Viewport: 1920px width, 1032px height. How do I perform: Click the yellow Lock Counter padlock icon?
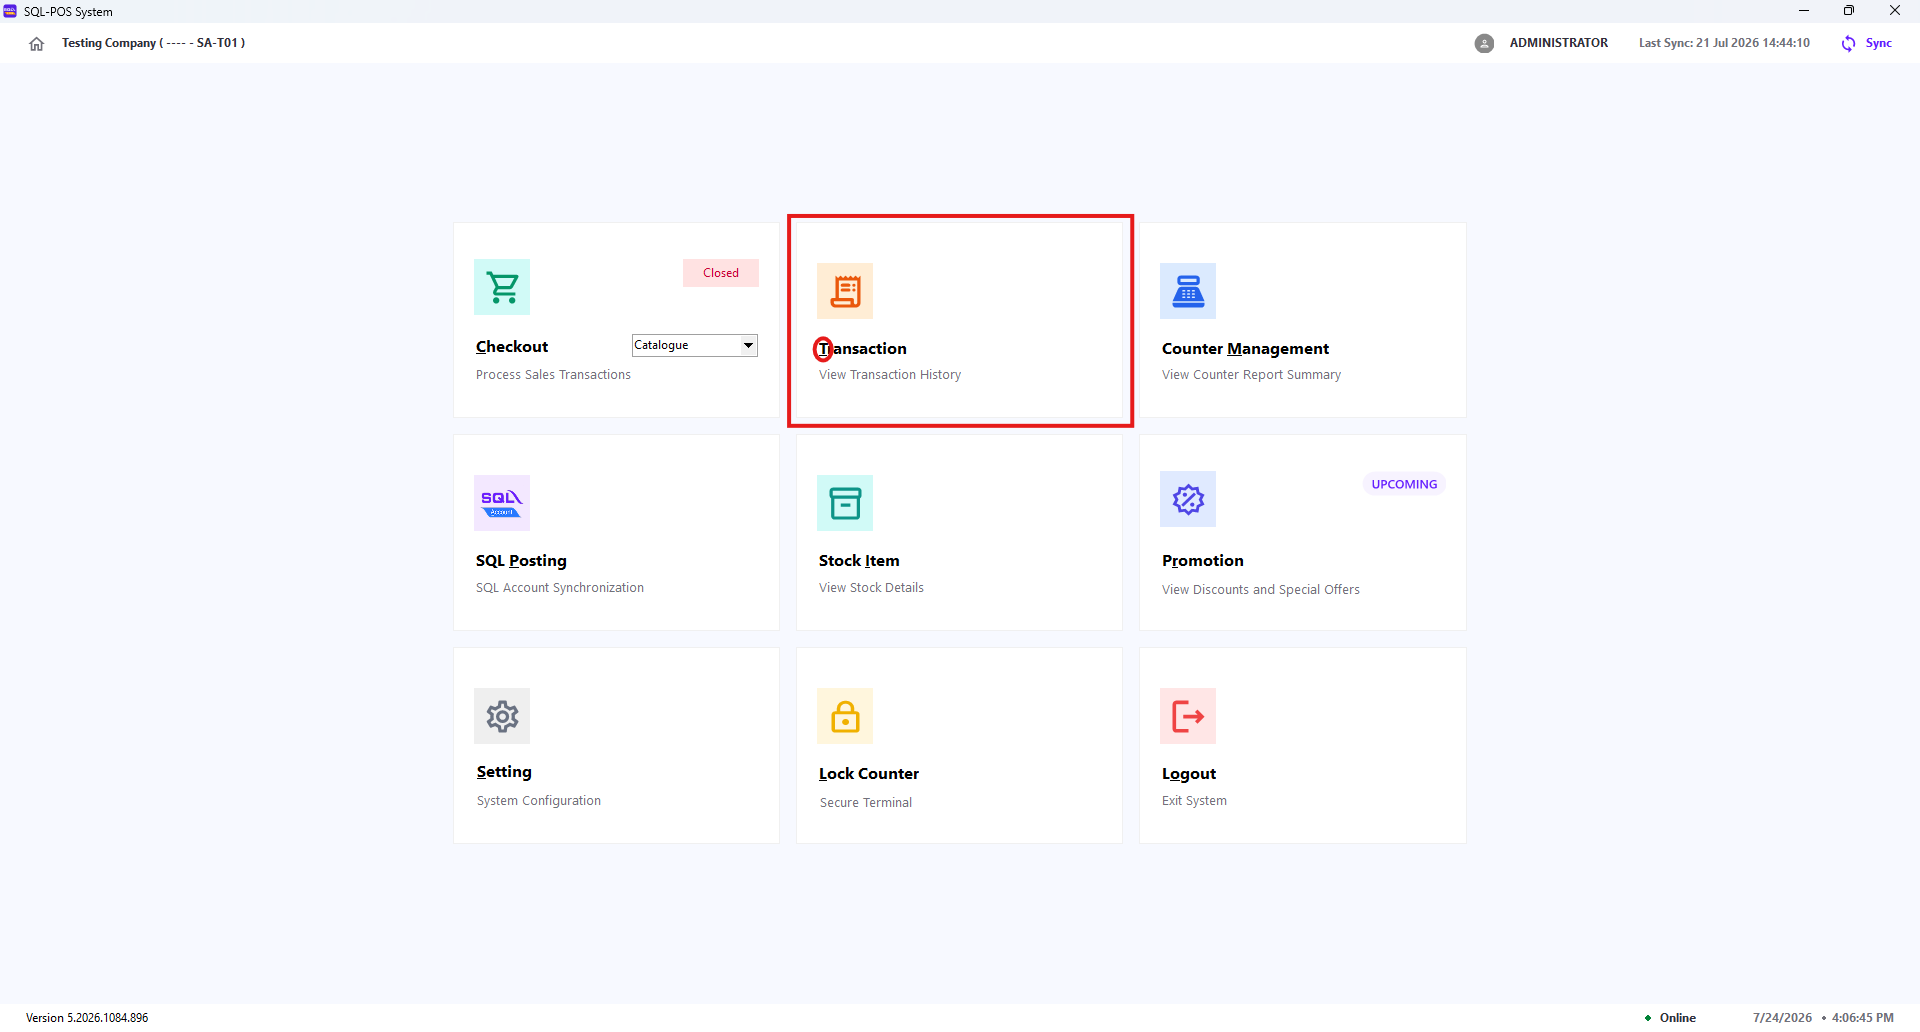click(x=845, y=716)
